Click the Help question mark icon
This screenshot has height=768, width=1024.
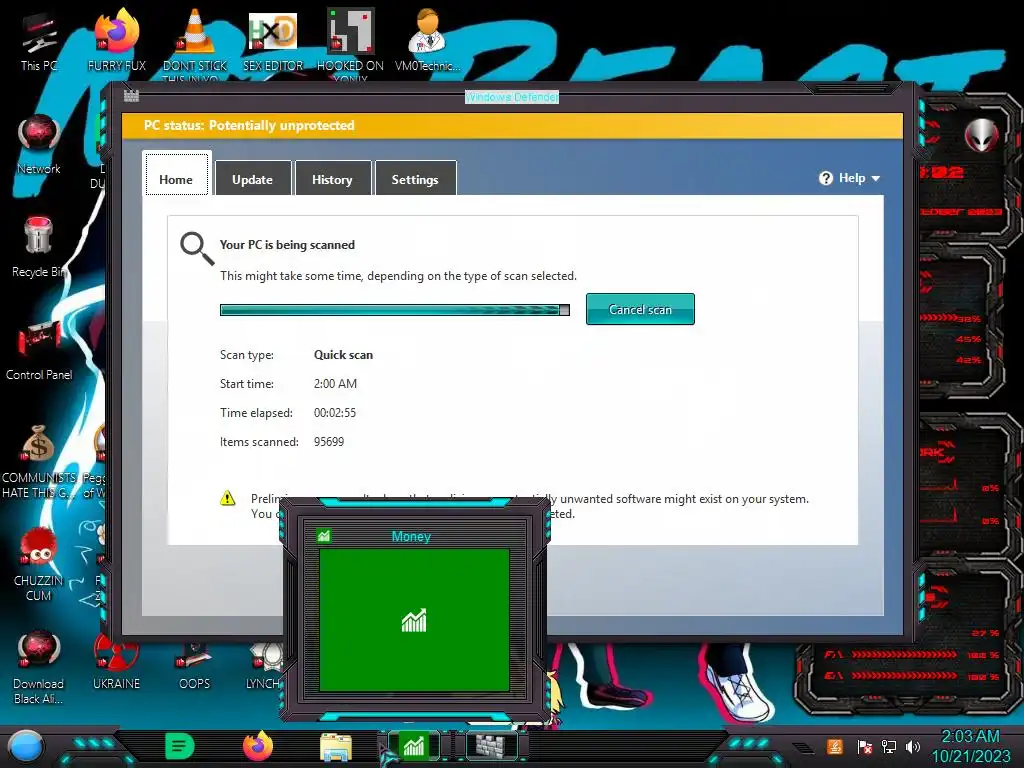[x=826, y=178]
